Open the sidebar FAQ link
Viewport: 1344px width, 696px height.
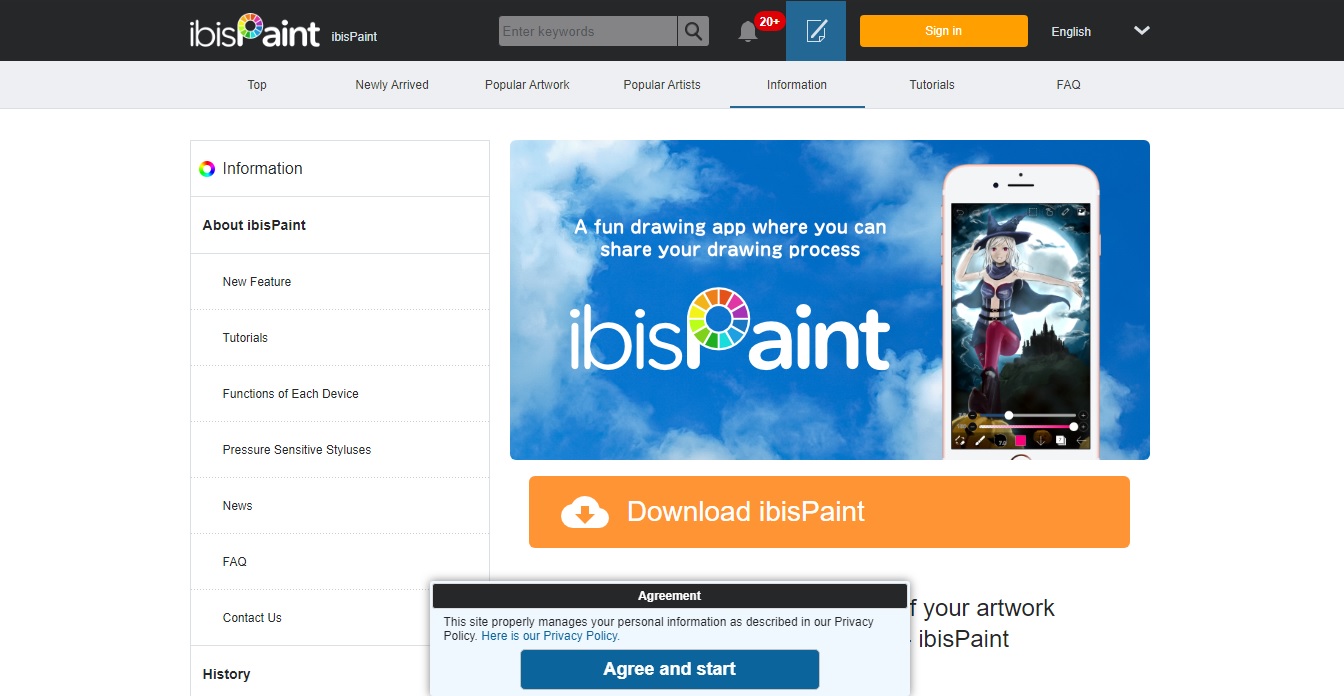[340, 562]
